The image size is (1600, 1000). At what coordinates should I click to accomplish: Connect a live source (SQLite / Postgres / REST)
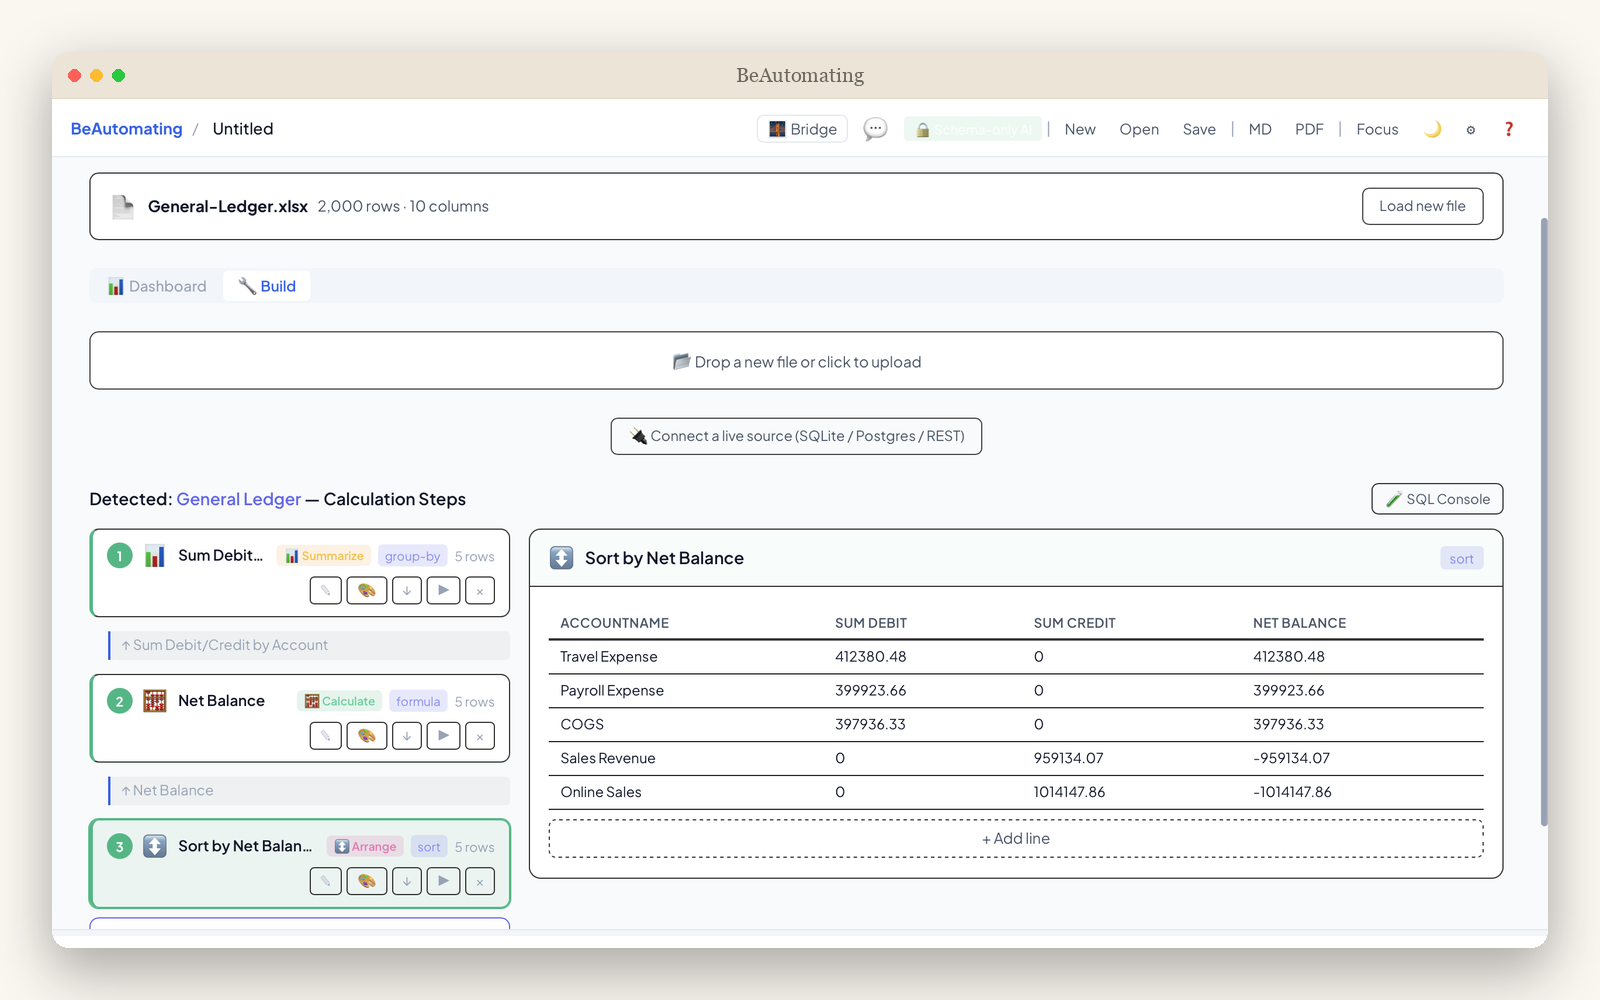(796, 436)
